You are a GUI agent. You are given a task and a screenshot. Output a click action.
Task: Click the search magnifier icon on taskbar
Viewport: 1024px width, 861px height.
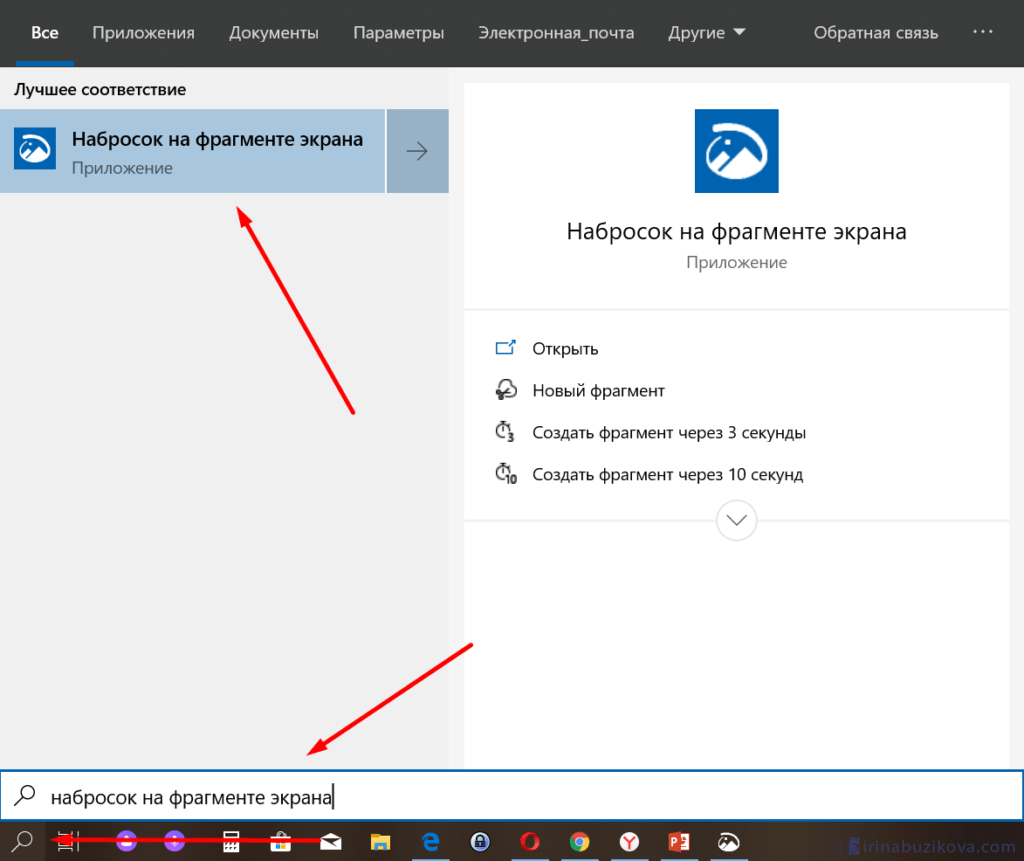coord(24,842)
